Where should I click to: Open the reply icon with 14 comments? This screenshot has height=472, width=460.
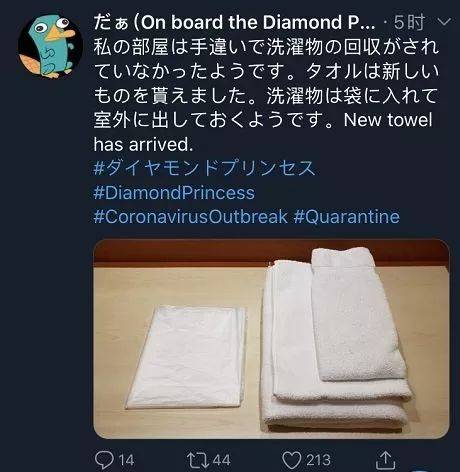coord(104,460)
